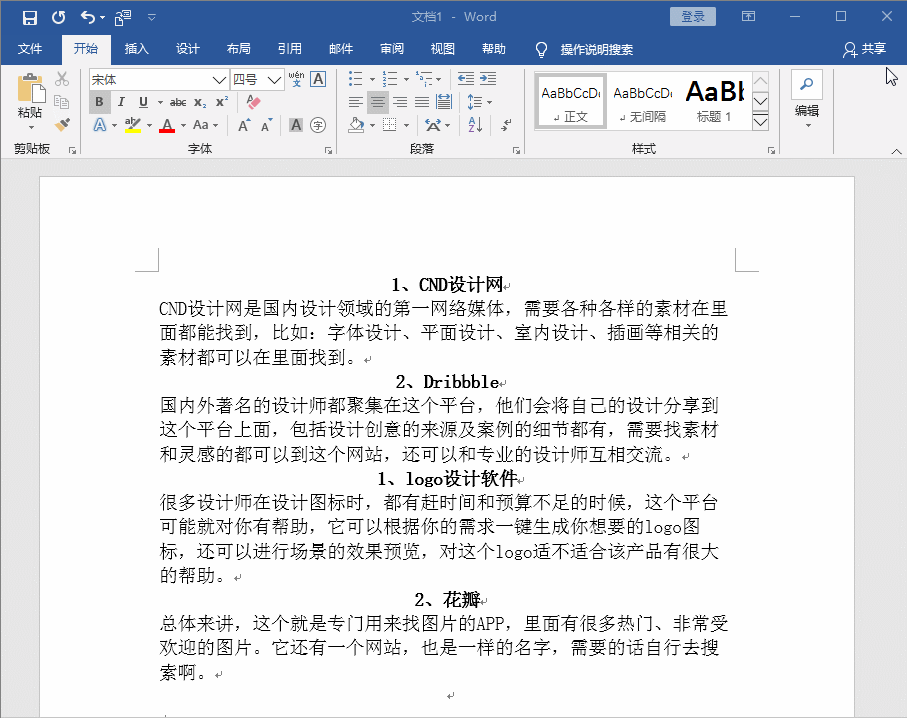
Task: Apply numbered list
Action: [390, 79]
